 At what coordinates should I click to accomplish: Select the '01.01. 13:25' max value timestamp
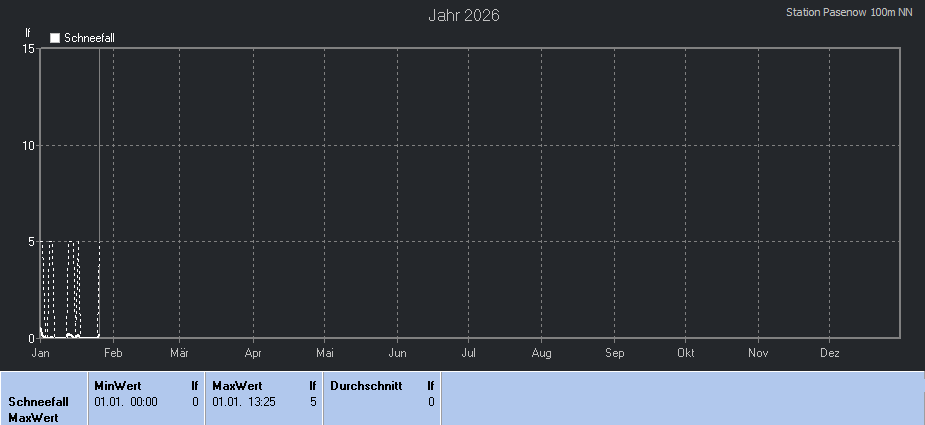click(x=243, y=401)
